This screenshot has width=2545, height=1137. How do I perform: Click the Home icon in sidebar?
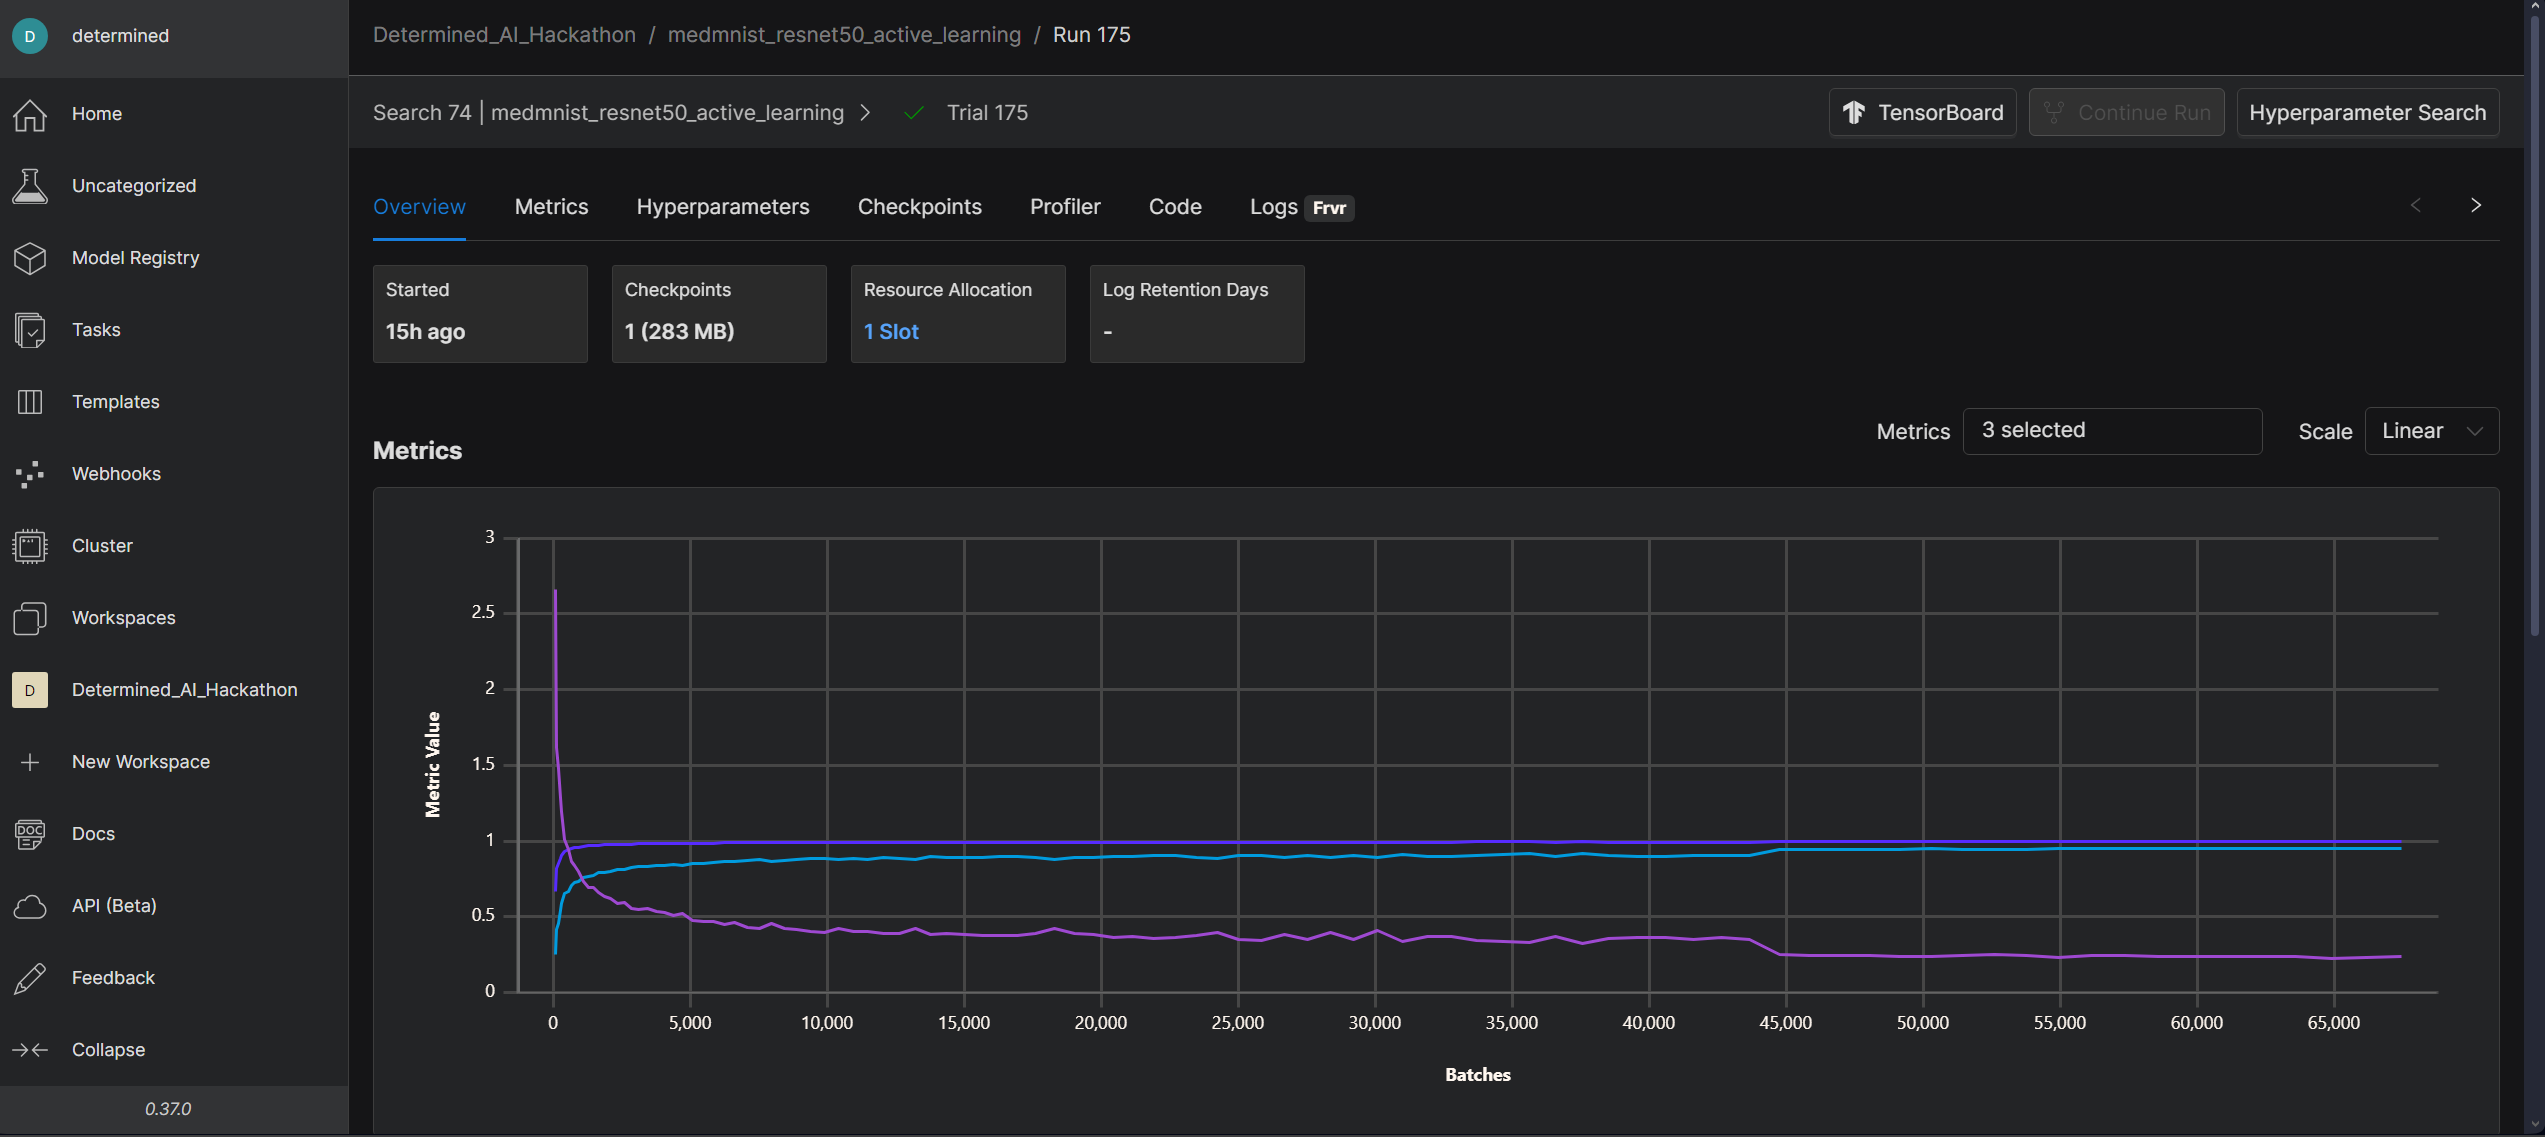tap(30, 114)
